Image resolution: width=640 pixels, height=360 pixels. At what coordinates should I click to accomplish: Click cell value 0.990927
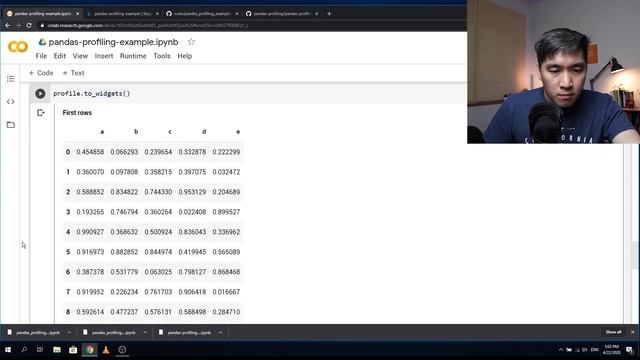(x=90, y=232)
